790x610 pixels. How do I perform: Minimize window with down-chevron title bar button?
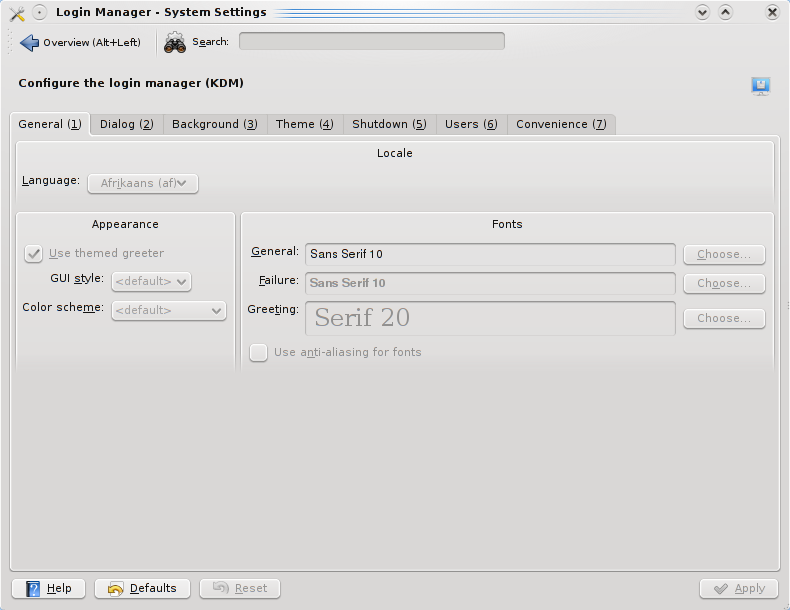pos(702,12)
